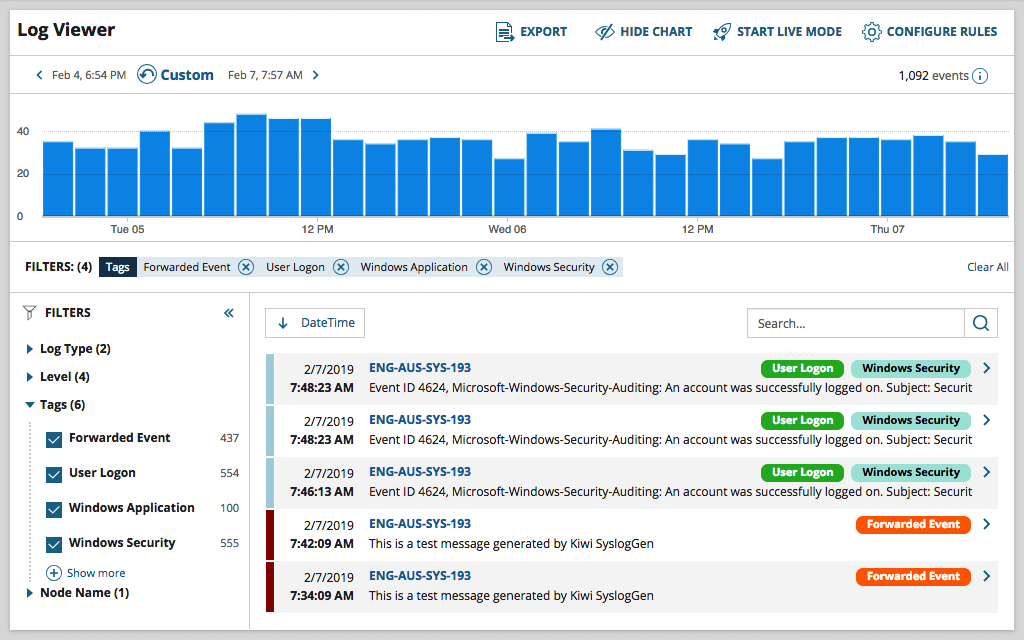The image size is (1024, 640).
Task: Toggle the Windows Application checkbox
Action: (55, 509)
